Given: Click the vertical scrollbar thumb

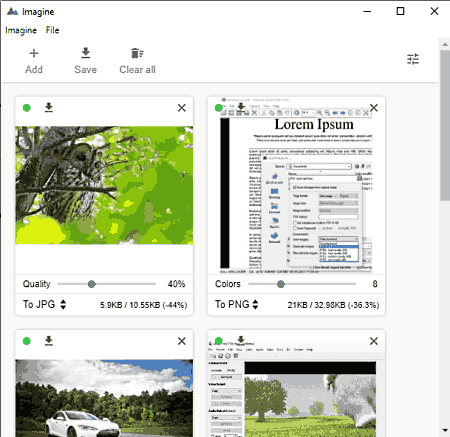Looking at the screenshot, I should point(445,125).
